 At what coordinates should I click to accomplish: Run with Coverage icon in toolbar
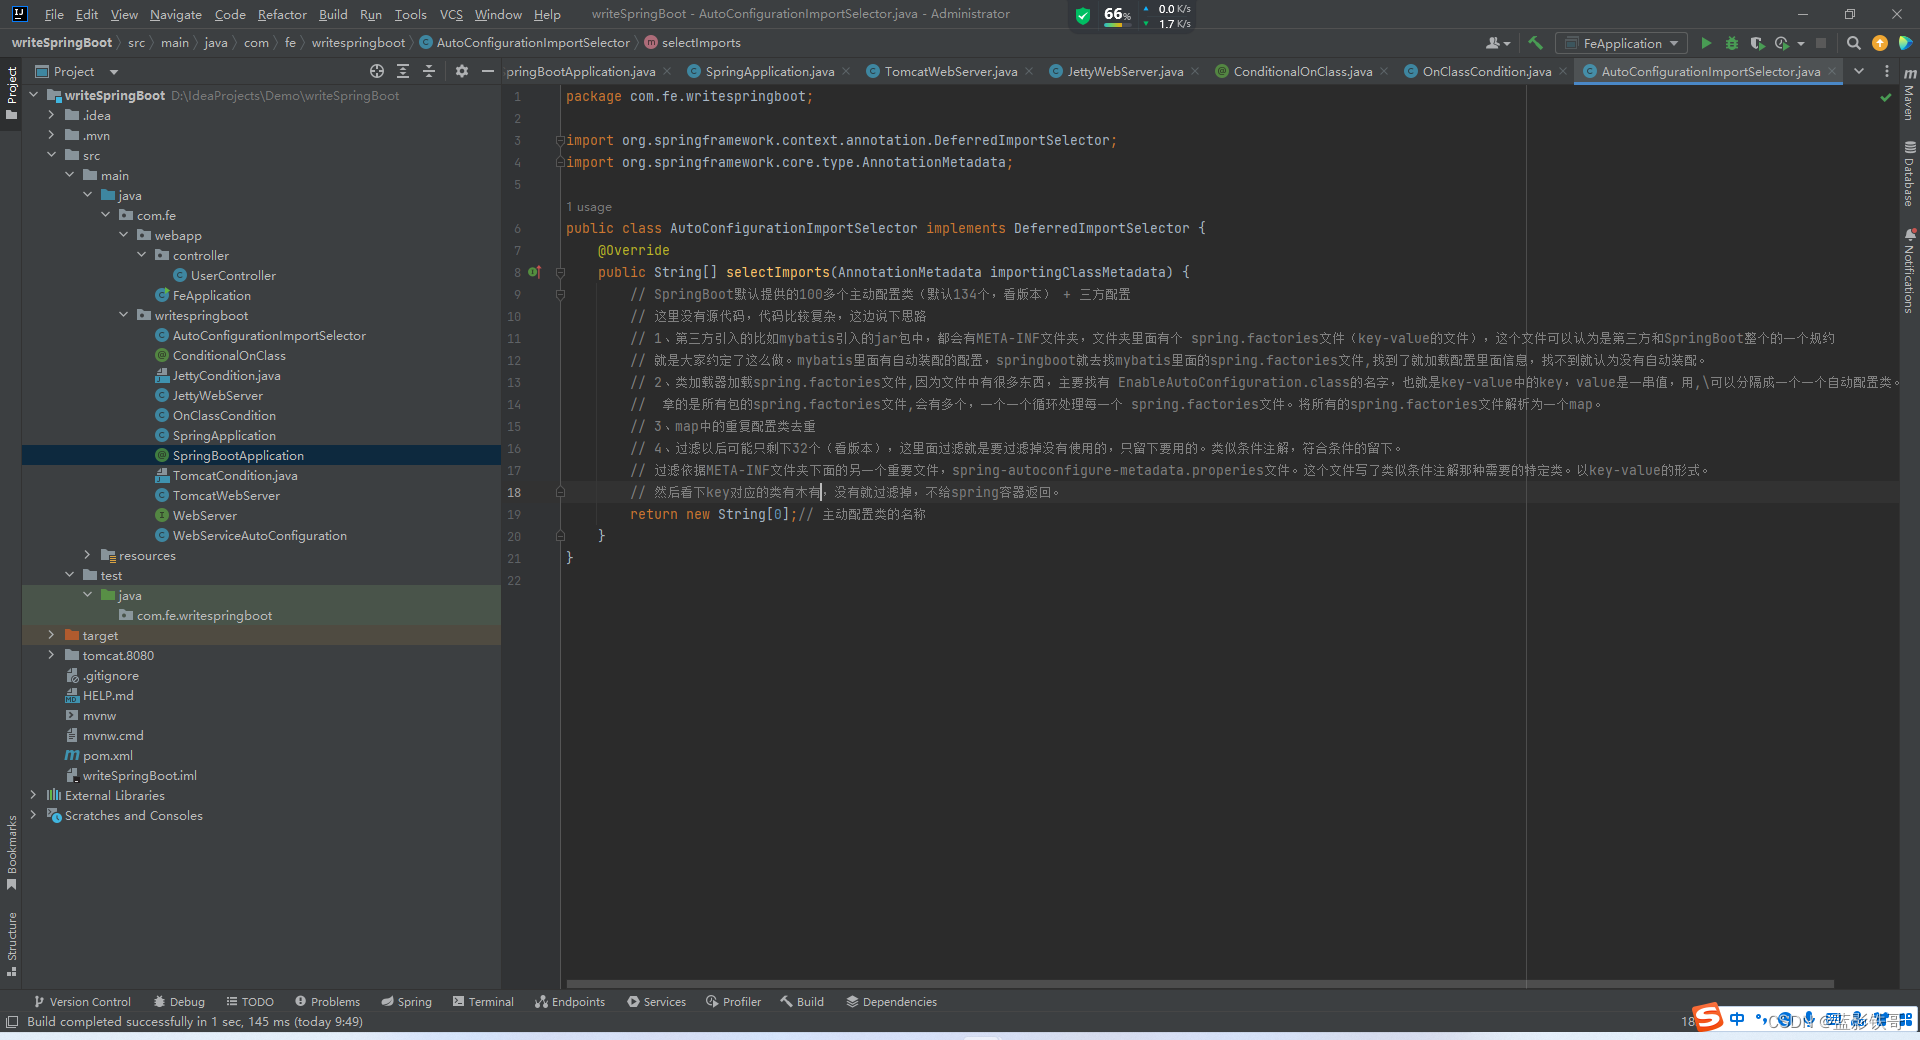point(1757,43)
